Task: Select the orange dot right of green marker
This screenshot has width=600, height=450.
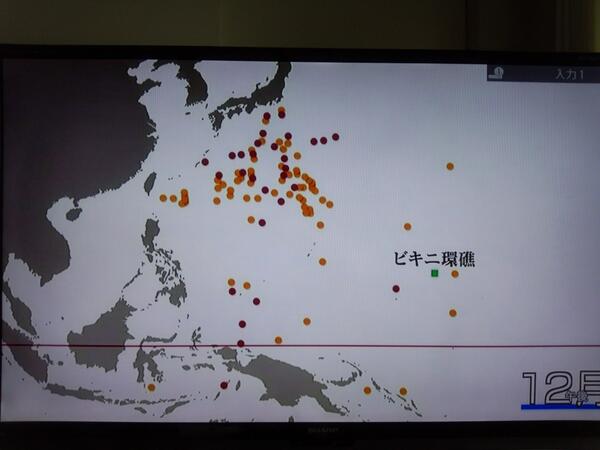Action: click(x=455, y=274)
